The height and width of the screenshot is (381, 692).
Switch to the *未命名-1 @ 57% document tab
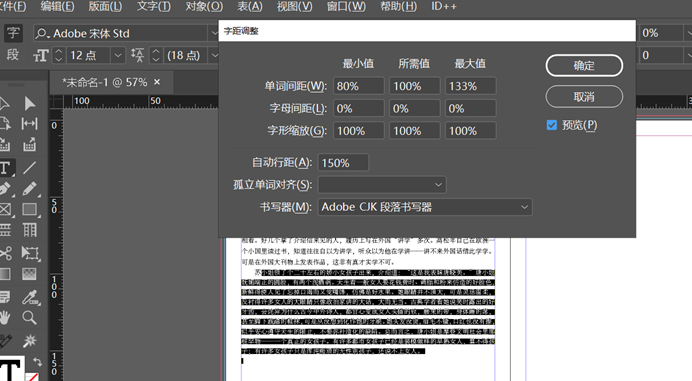click(x=105, y=82)
